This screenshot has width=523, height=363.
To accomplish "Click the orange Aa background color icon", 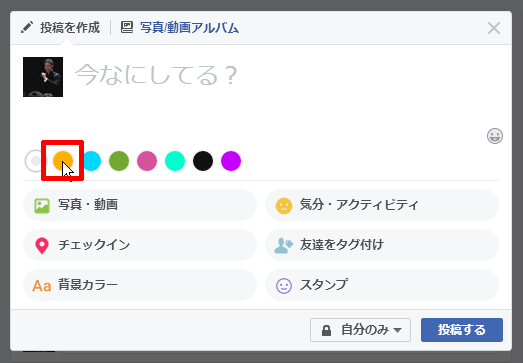I will 42,286.
